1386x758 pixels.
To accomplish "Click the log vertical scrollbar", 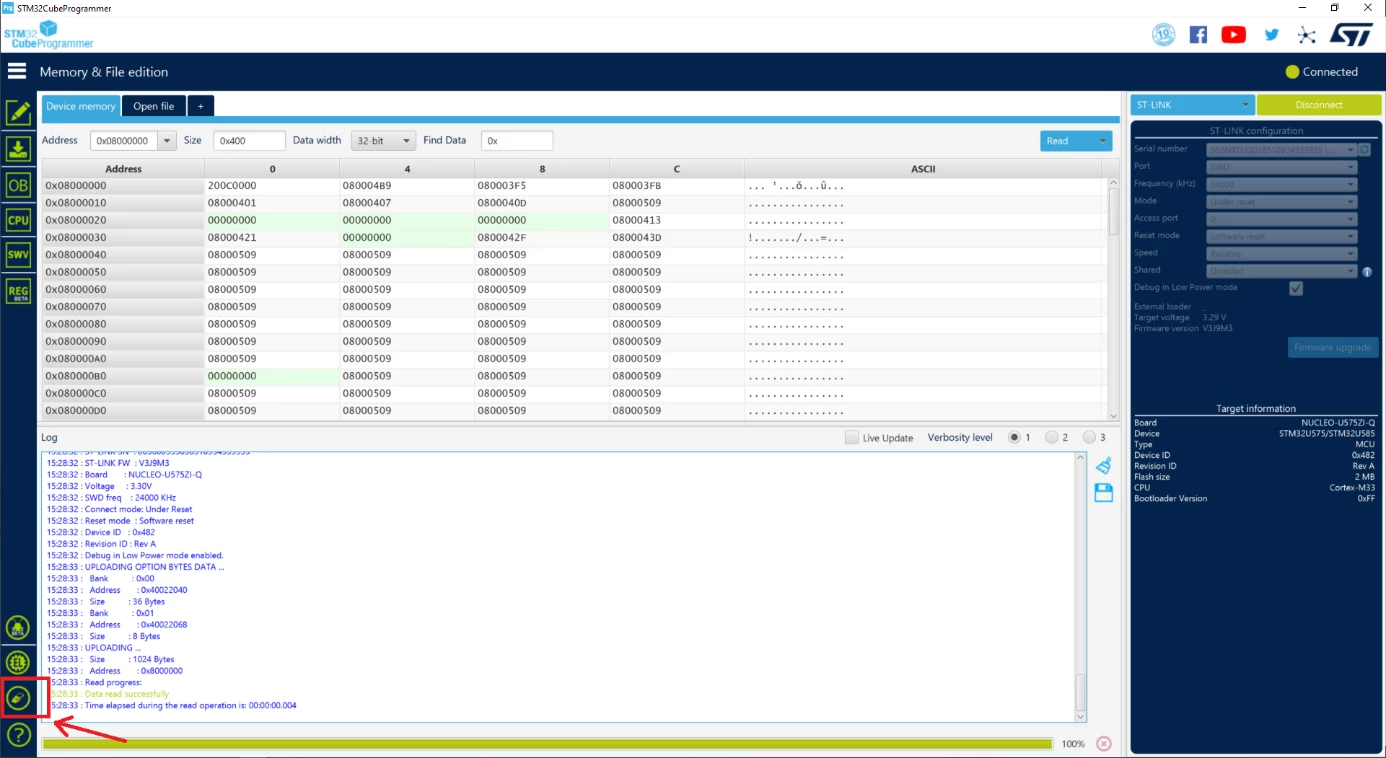I will [1080, 587].
